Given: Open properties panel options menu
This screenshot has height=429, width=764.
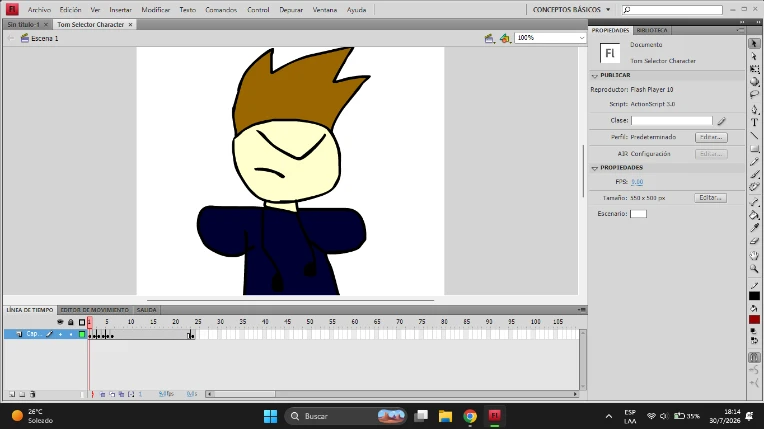Looking at the screenshot, I should [x=740, y=30].
